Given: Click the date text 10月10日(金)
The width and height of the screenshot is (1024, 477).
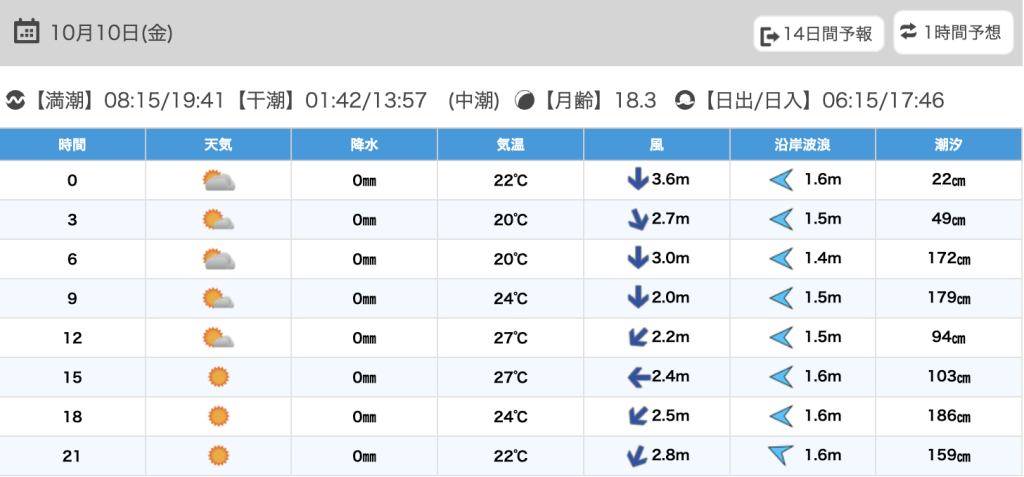Looking at the screenshot, I should tap(112, 33).
